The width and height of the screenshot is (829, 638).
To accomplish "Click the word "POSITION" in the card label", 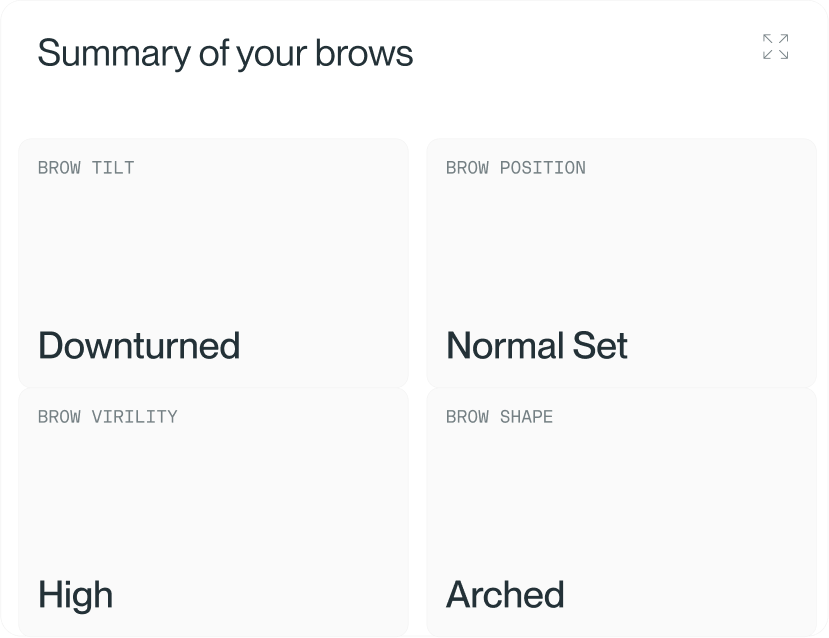I will point(542,168).
